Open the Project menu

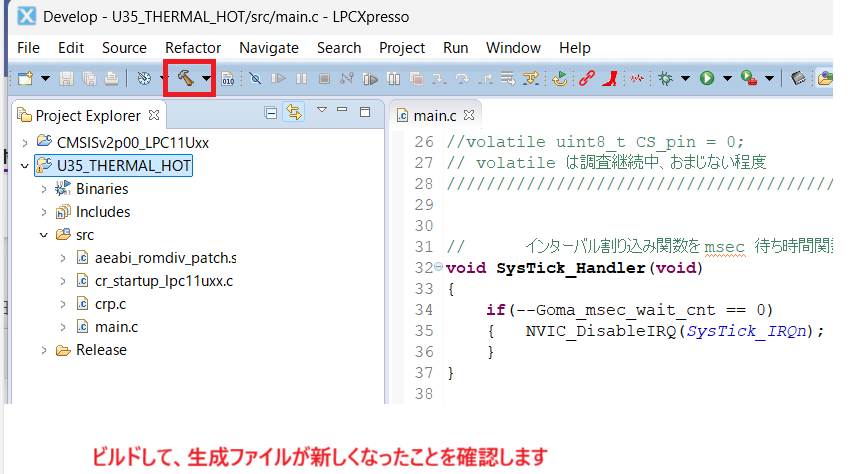(x=402, y=47)
